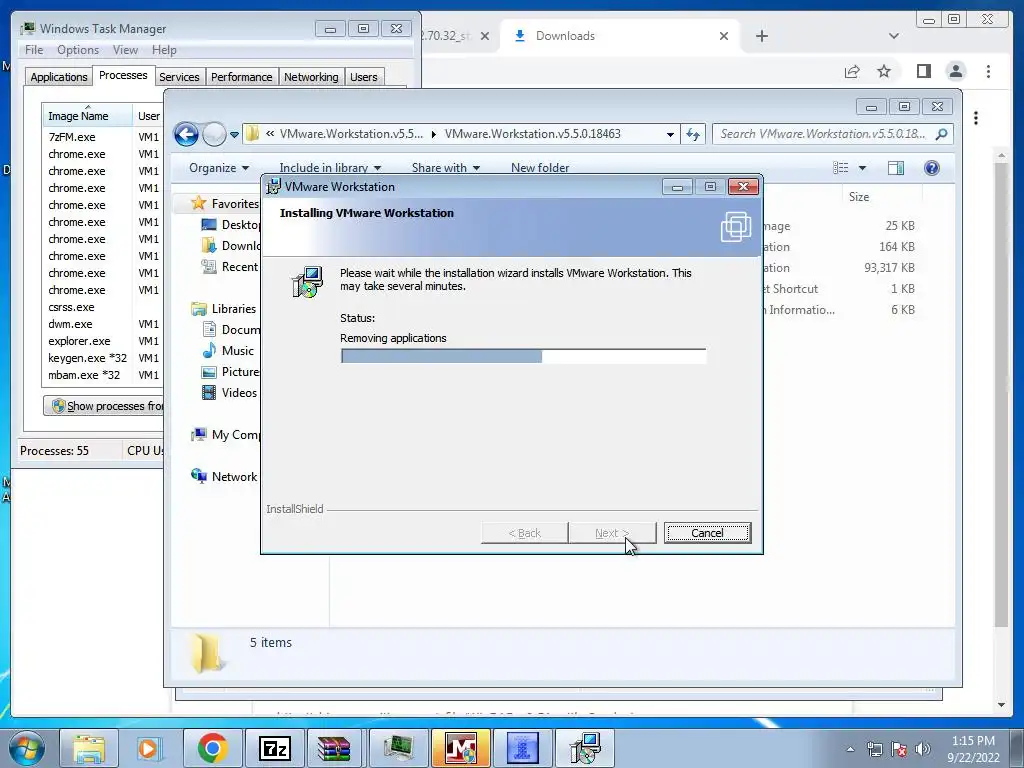Open Chrome tab search chevron
The height and width of the screenshot is (768, 1024).
[x=893, y=36]
